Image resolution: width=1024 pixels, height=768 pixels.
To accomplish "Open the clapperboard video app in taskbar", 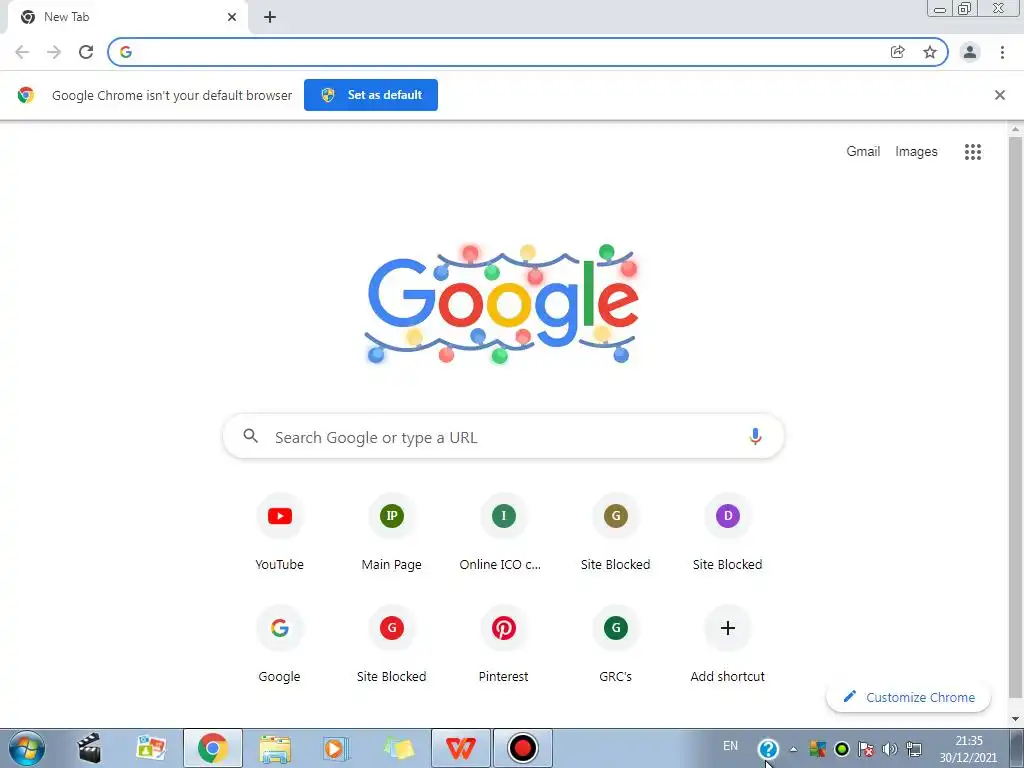I will (89, 748).
